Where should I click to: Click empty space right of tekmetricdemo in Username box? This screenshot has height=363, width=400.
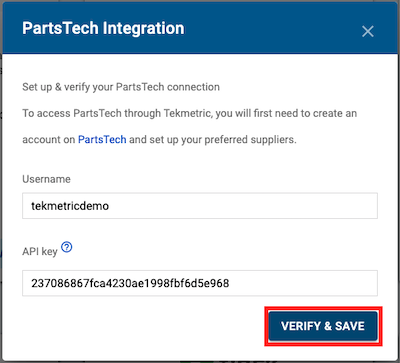tap(243, 206)
